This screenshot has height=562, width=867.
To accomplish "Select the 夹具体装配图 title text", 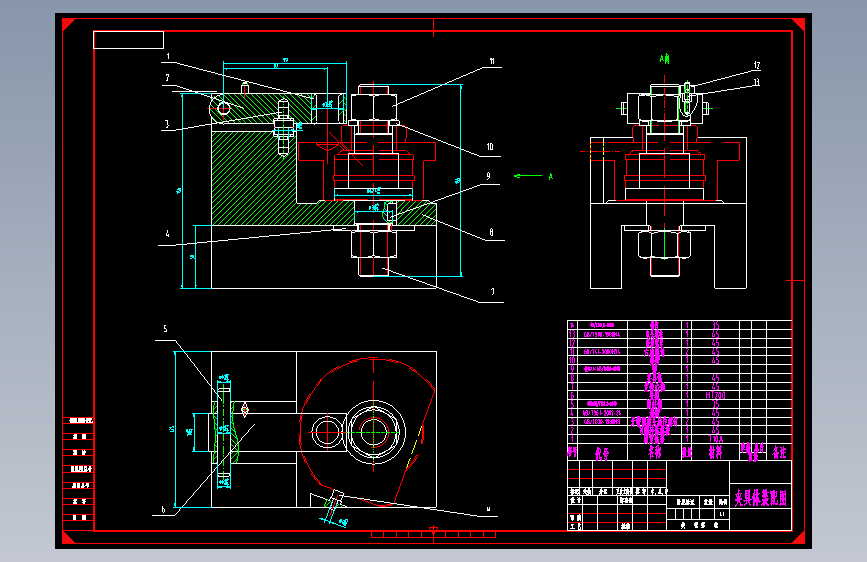I will [760, 498].
